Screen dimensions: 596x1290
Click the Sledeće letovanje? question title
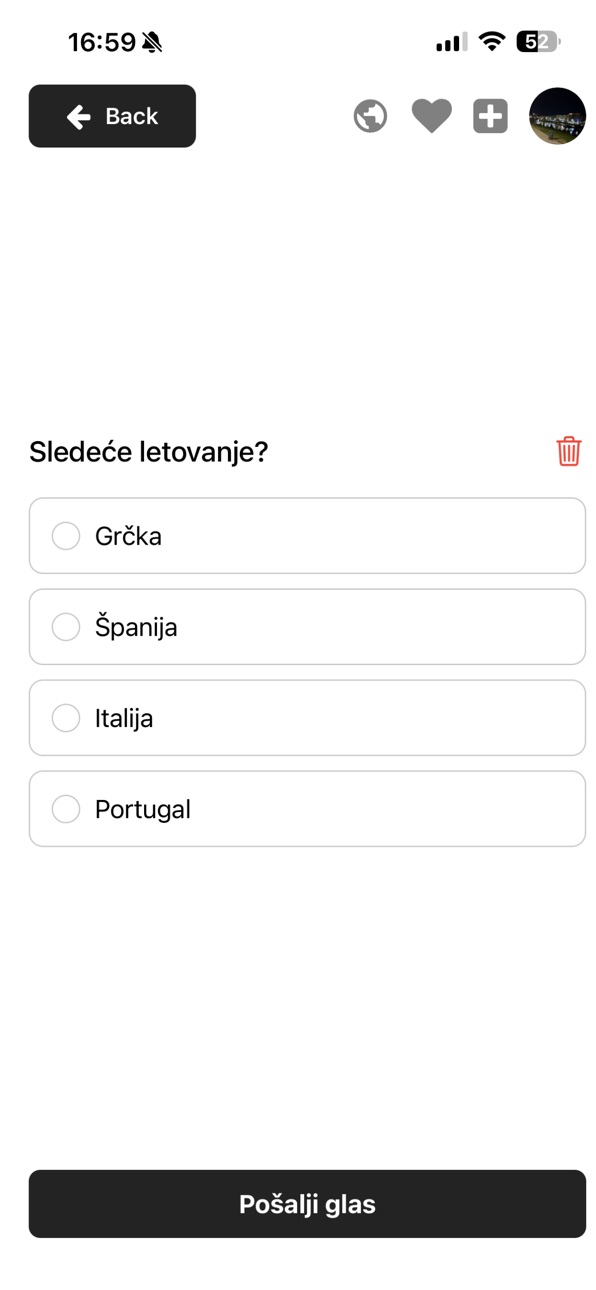click(x=149, y=452)
